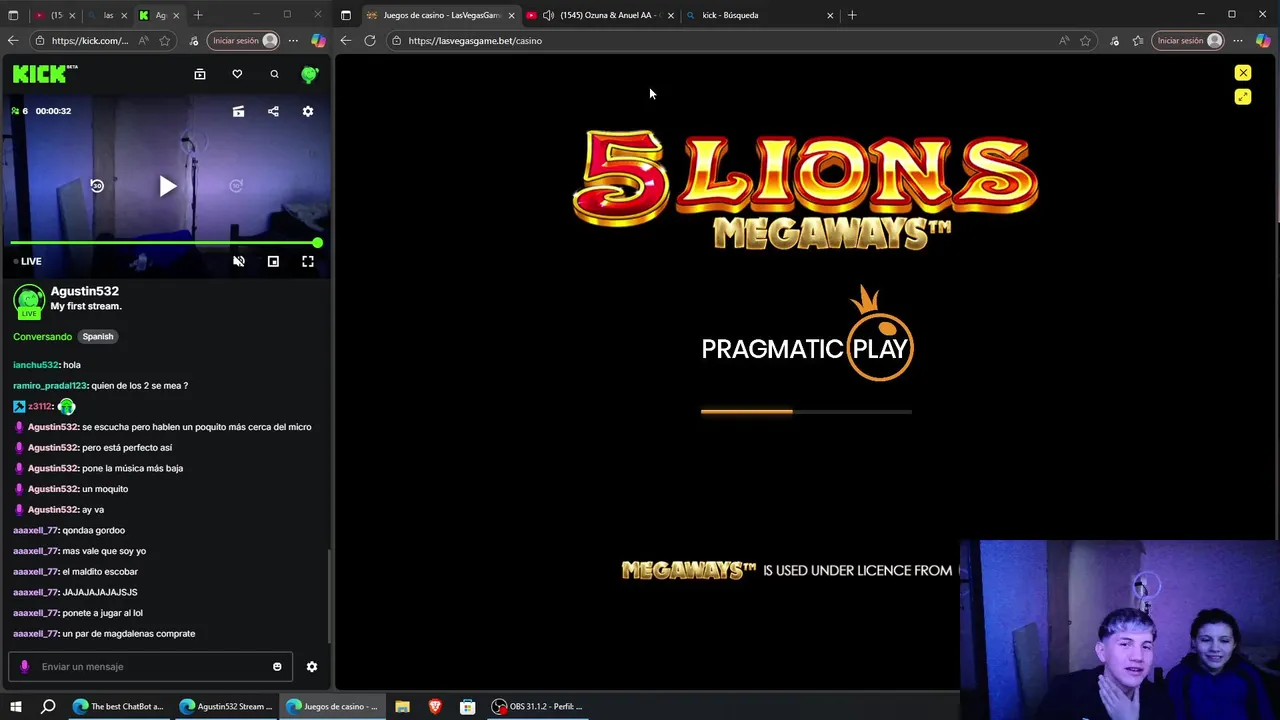Open the extensions icon in casino window
Viewport: 1280px width, 720px height.
[1114, 41]
